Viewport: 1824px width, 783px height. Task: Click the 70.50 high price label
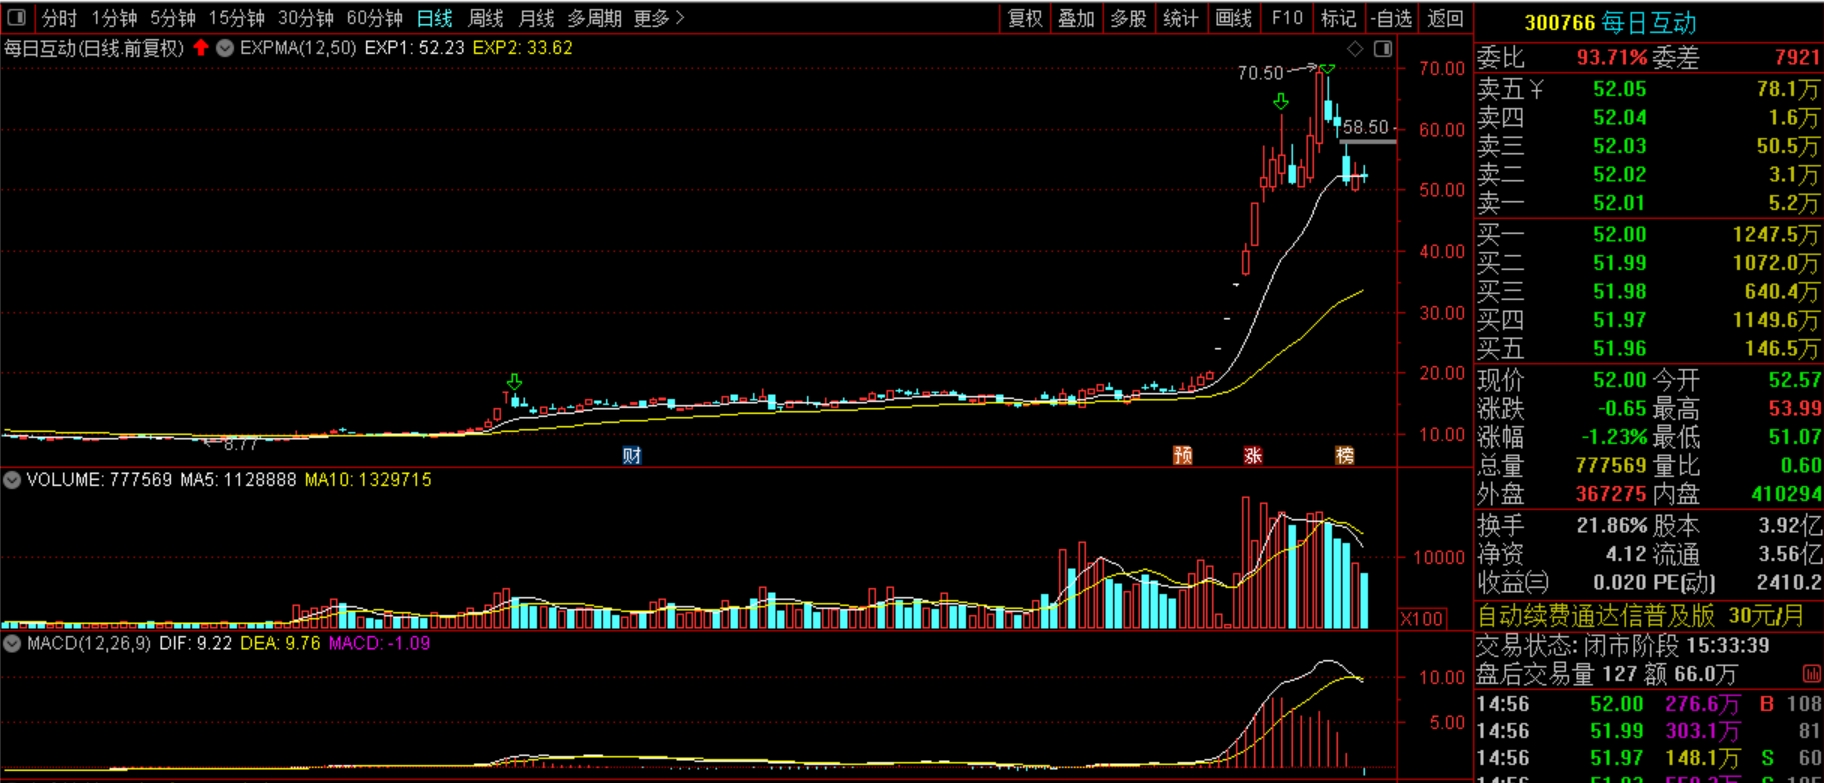tap(1260, 73)
